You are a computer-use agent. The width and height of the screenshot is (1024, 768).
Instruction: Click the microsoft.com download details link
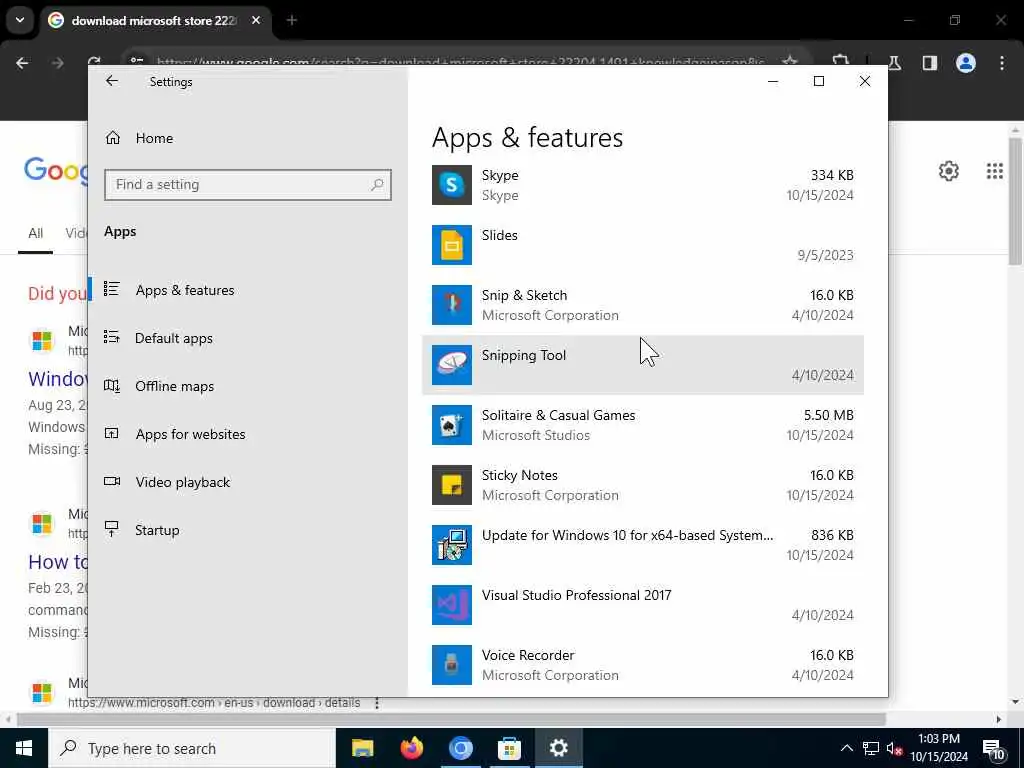(x=214, y=703)
